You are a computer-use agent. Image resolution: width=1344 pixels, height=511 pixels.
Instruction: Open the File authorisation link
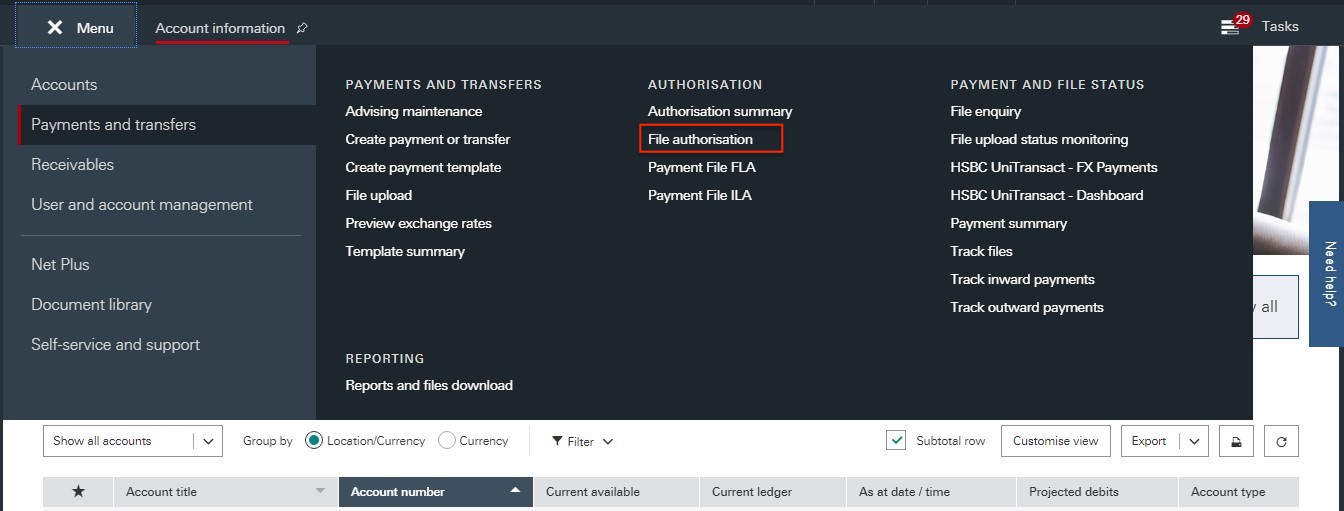click(x=700, y=139)
